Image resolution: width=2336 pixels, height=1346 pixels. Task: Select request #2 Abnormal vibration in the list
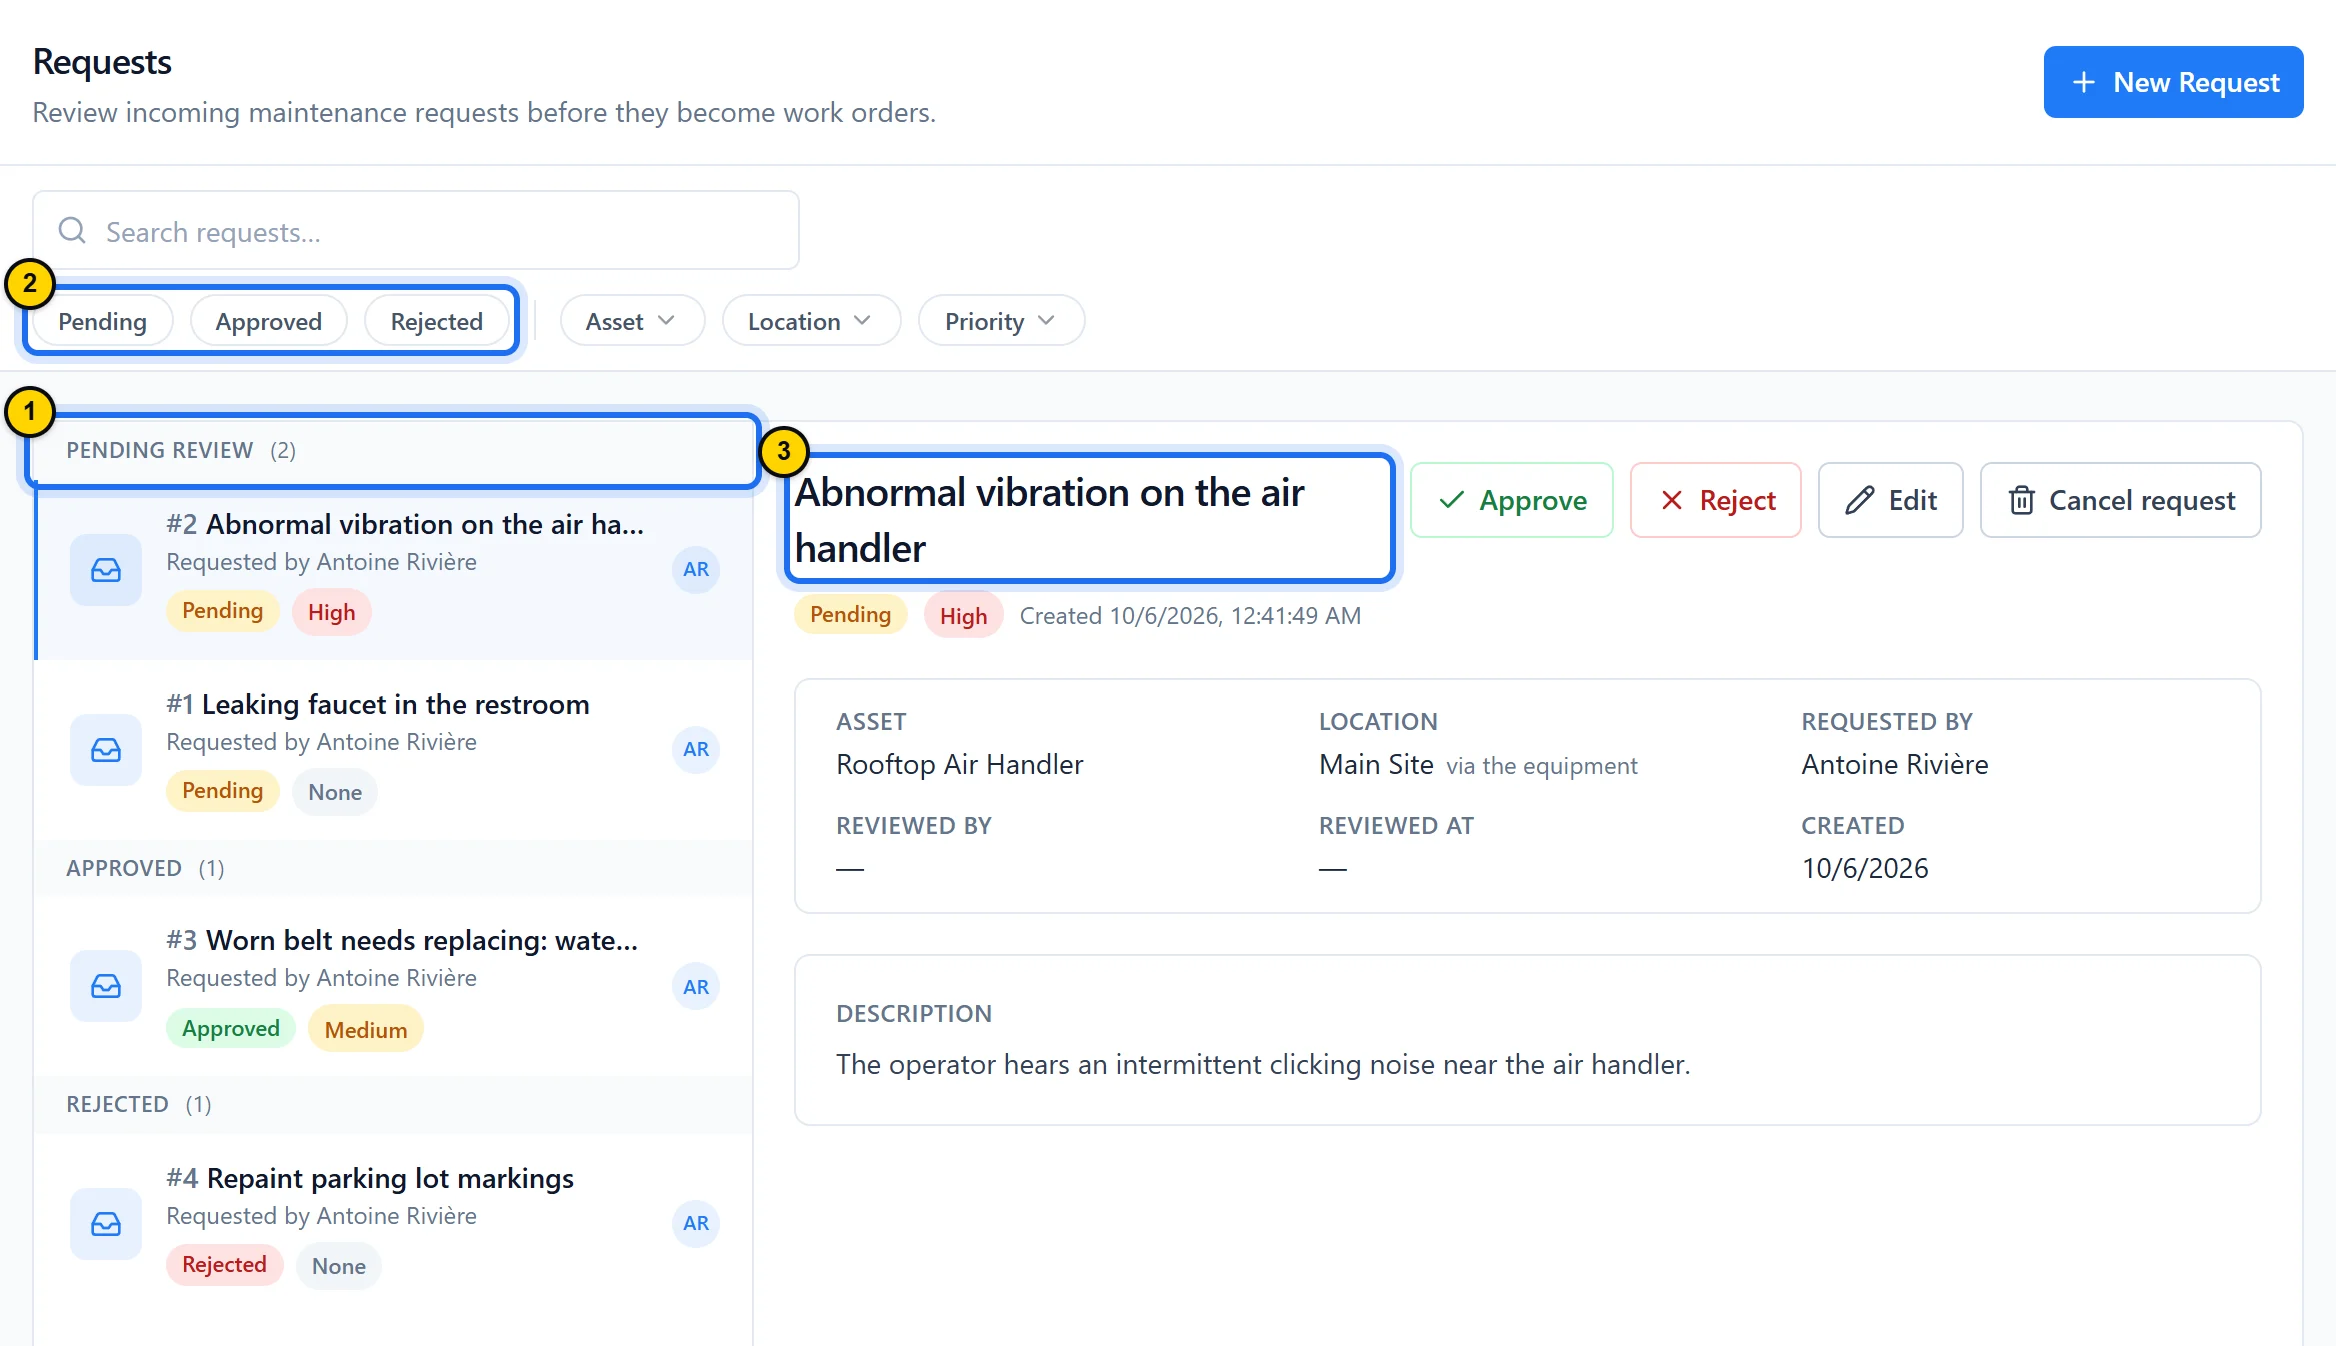pyautogui.click(x=394, y=570)
